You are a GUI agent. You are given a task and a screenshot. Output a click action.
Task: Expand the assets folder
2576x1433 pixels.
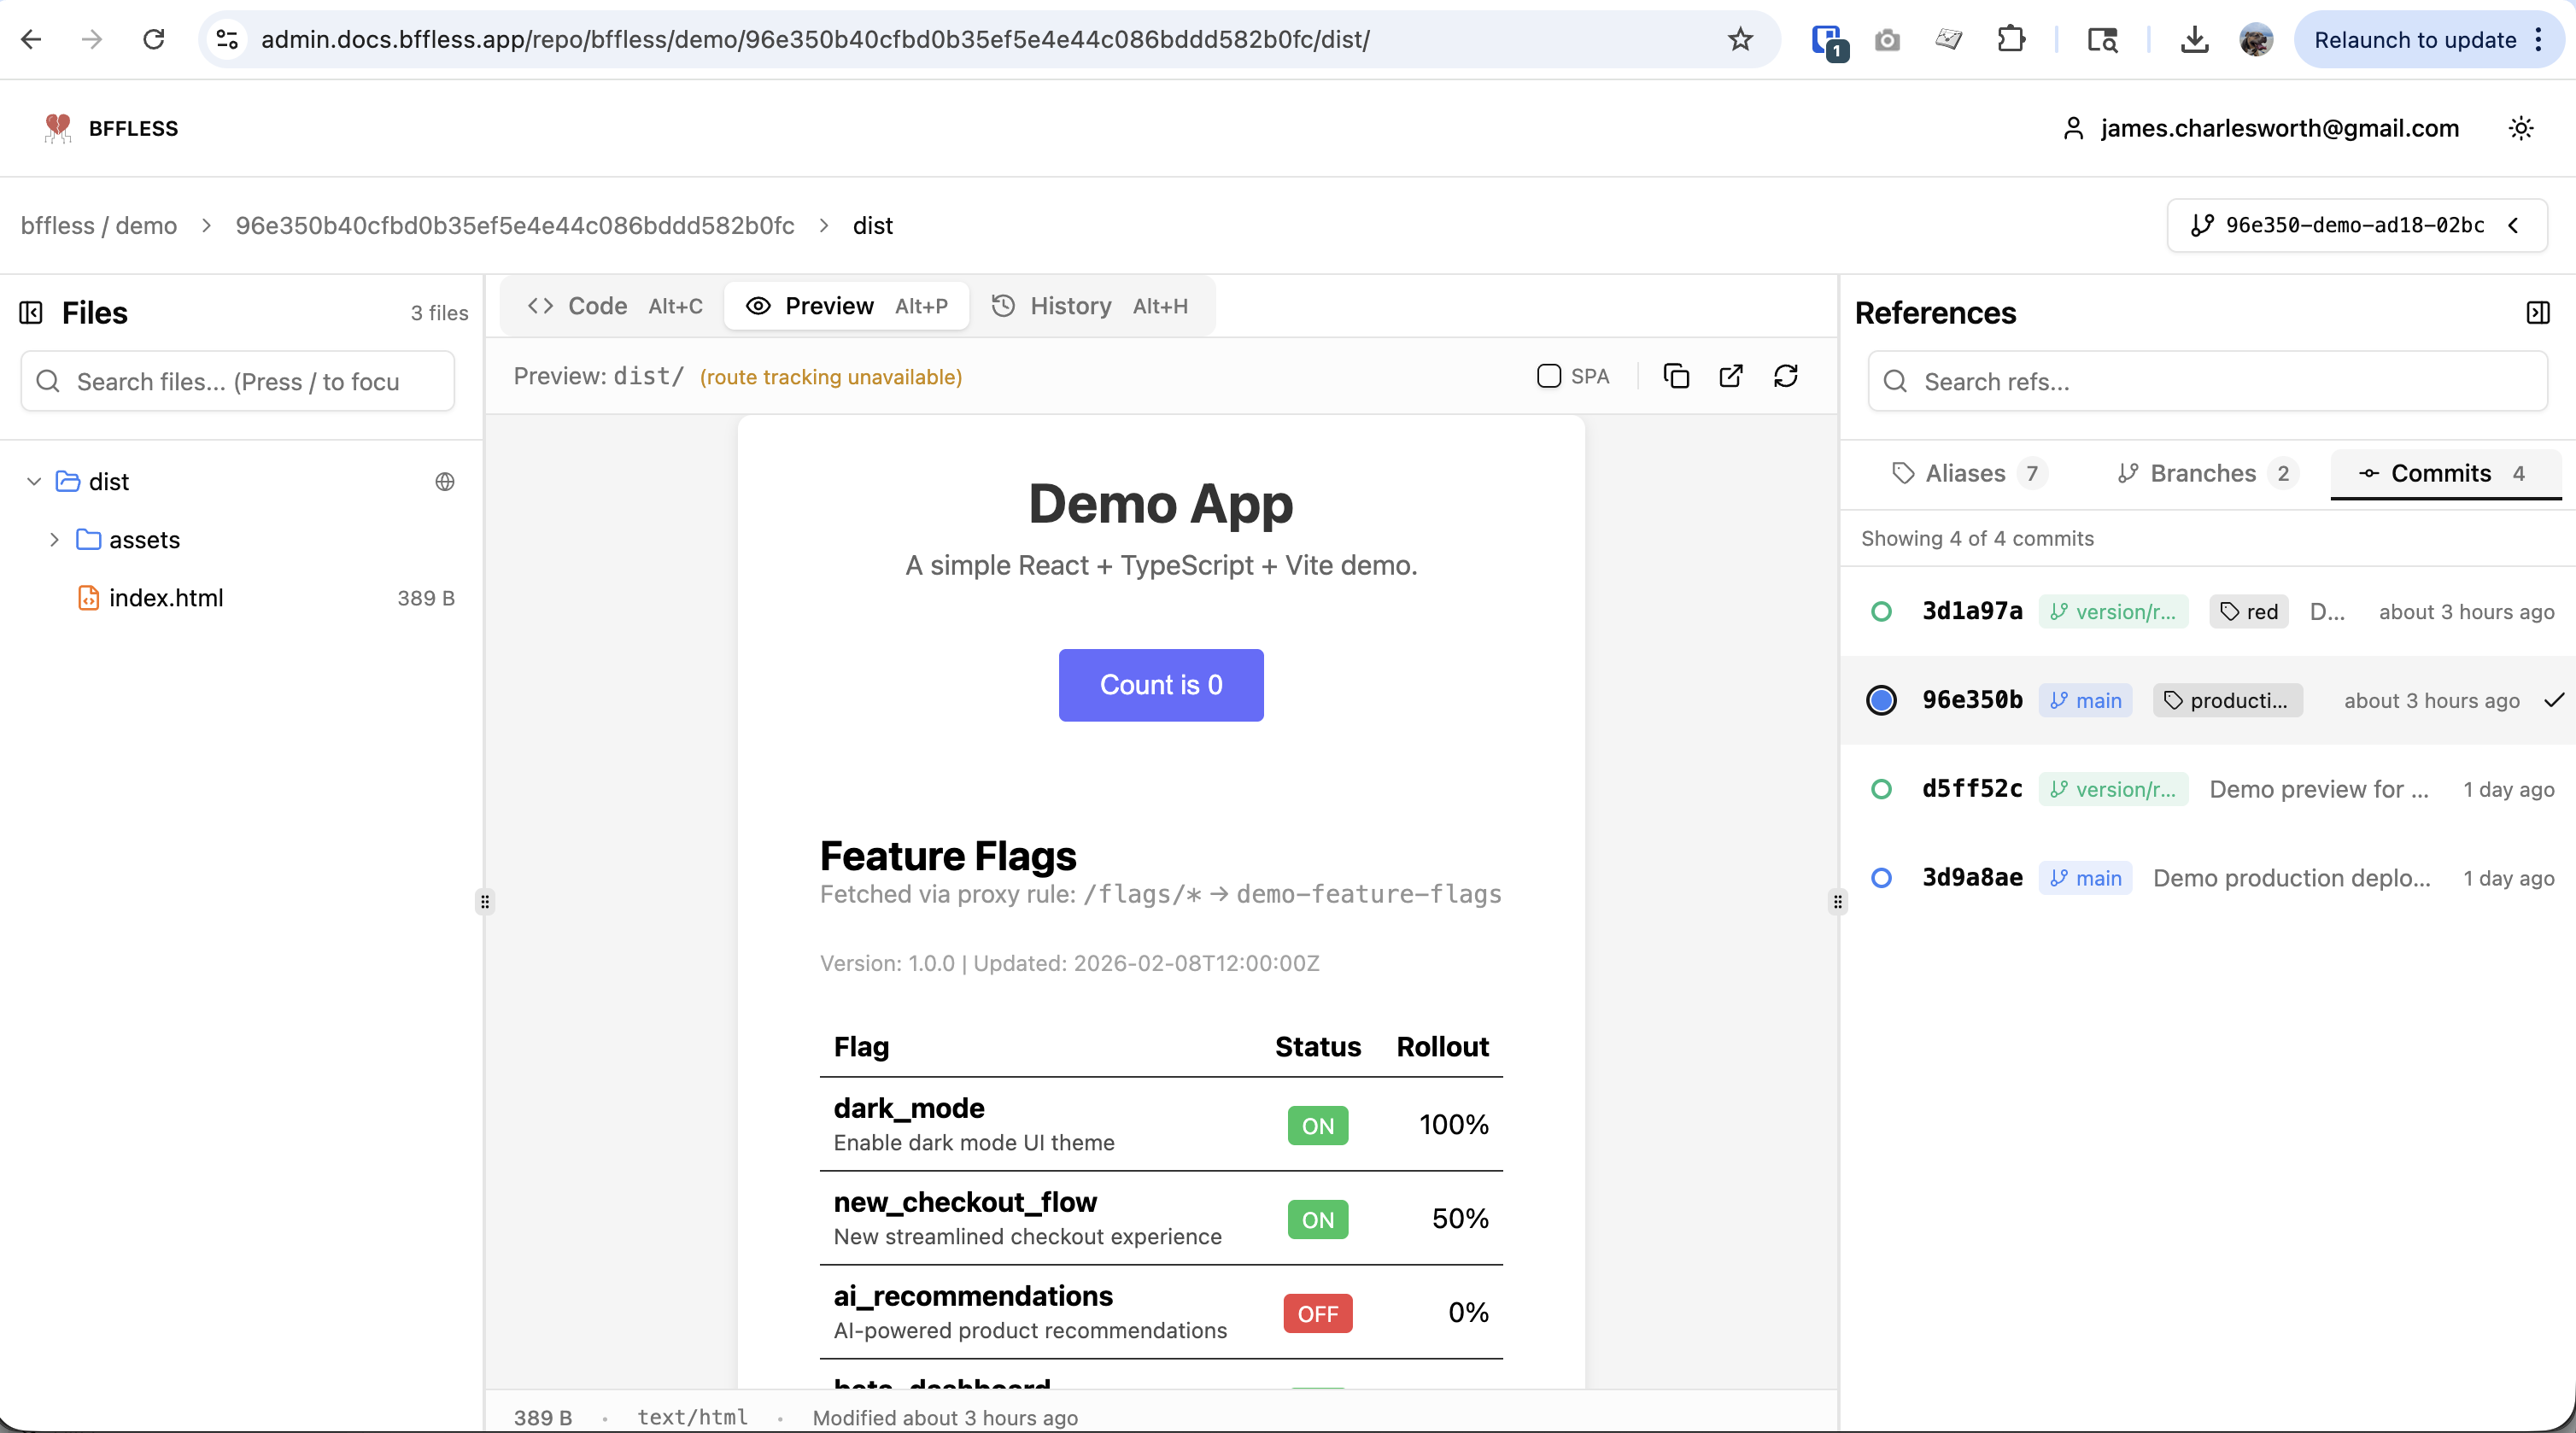(54, 540)
